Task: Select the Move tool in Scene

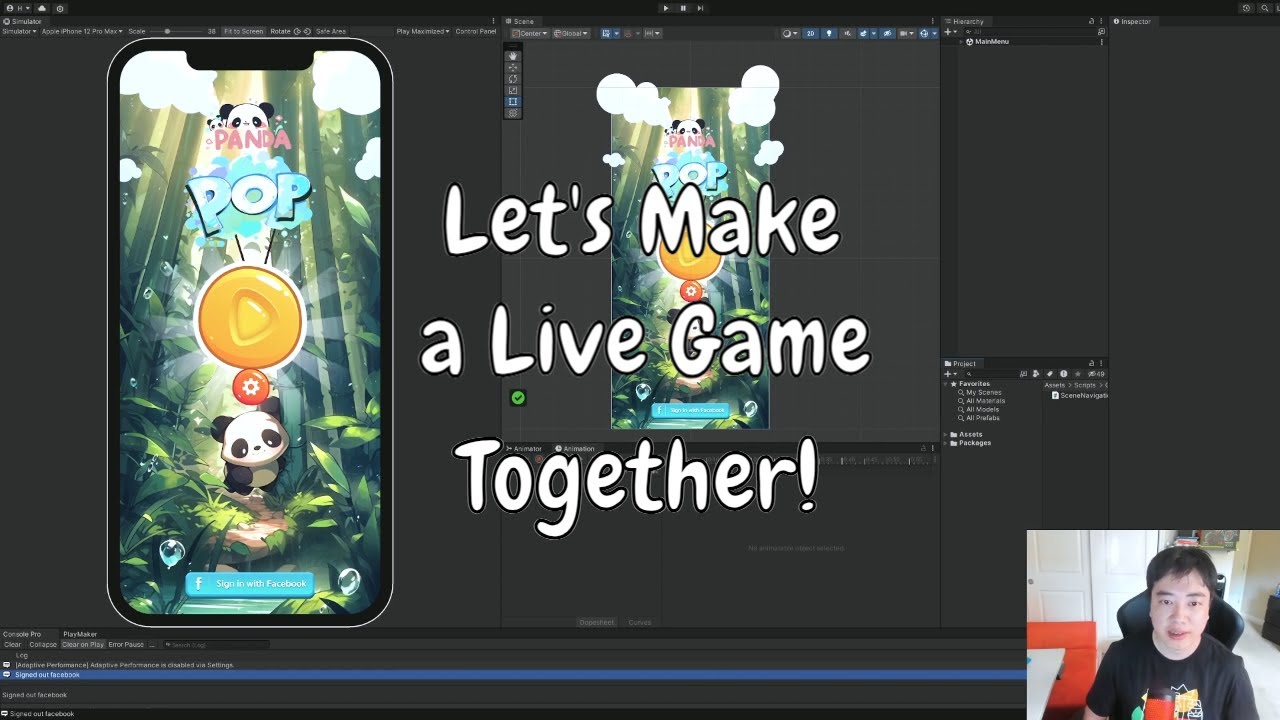Action: coord(513,68)
